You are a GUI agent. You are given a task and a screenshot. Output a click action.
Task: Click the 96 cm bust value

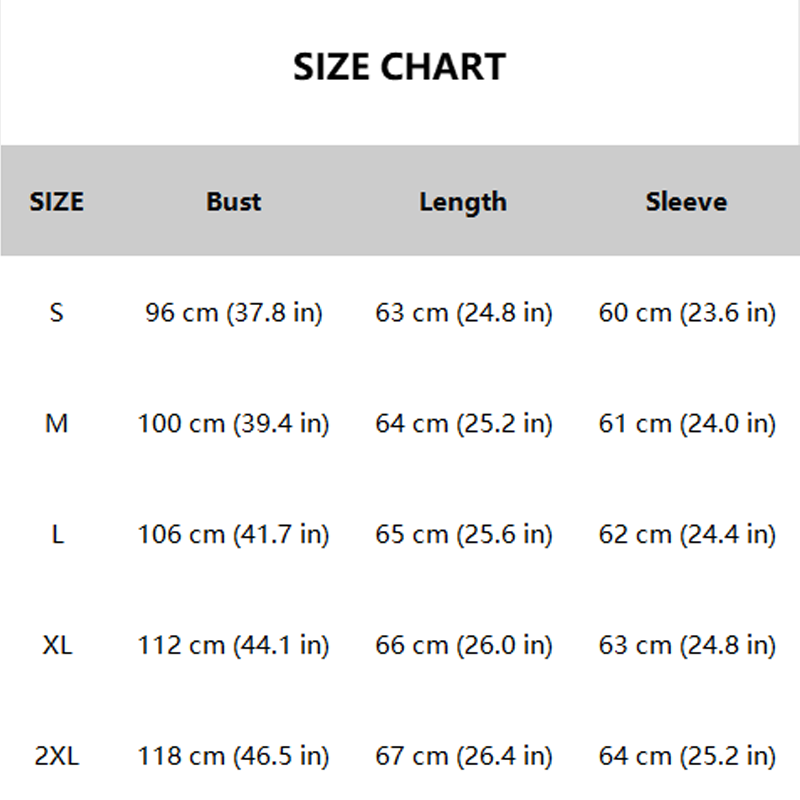233,313
